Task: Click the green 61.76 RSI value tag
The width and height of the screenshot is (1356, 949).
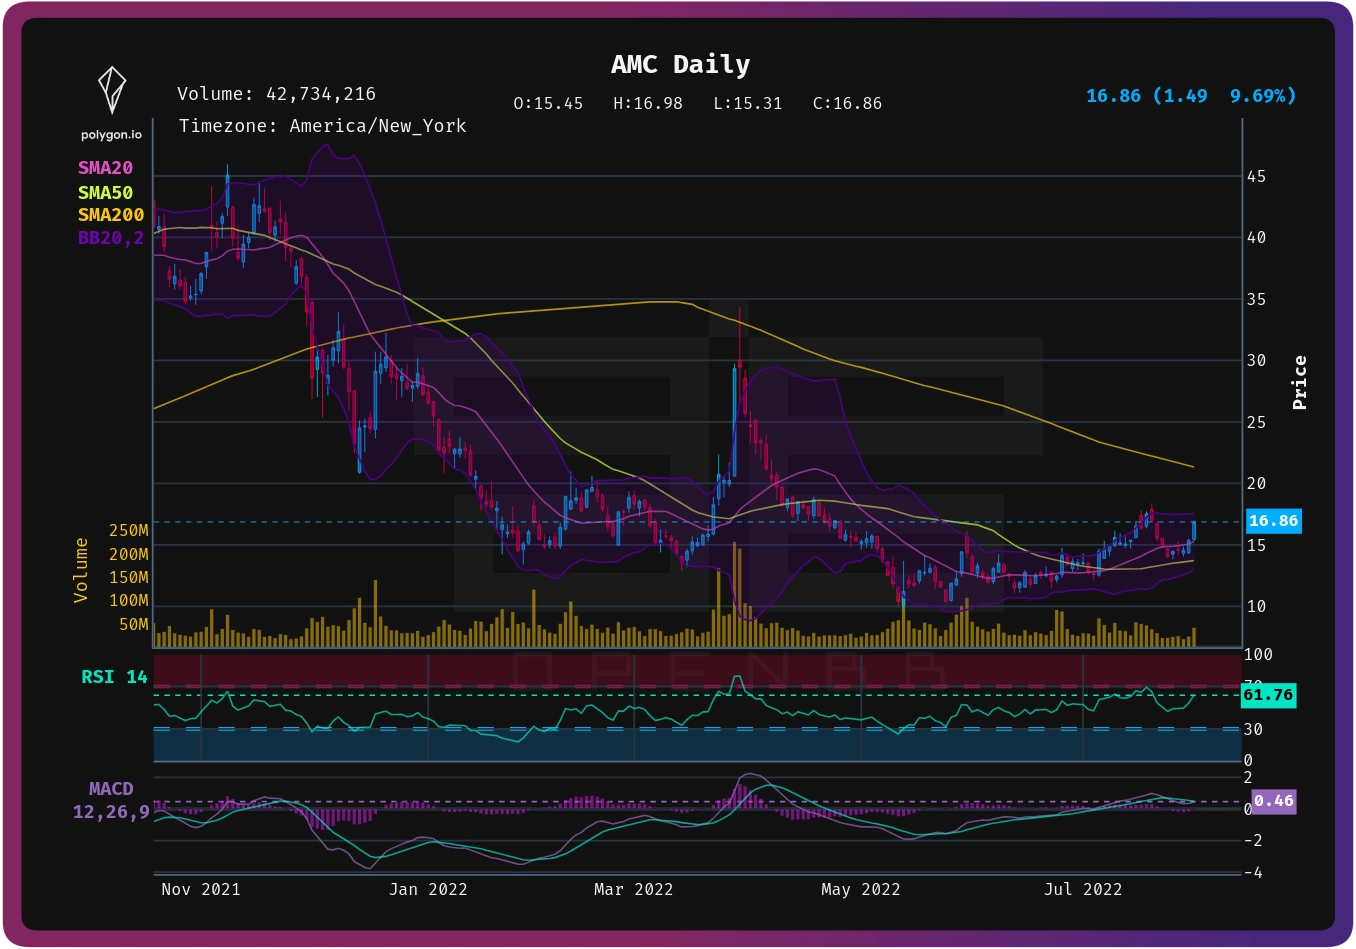Action: (1269, 695)
